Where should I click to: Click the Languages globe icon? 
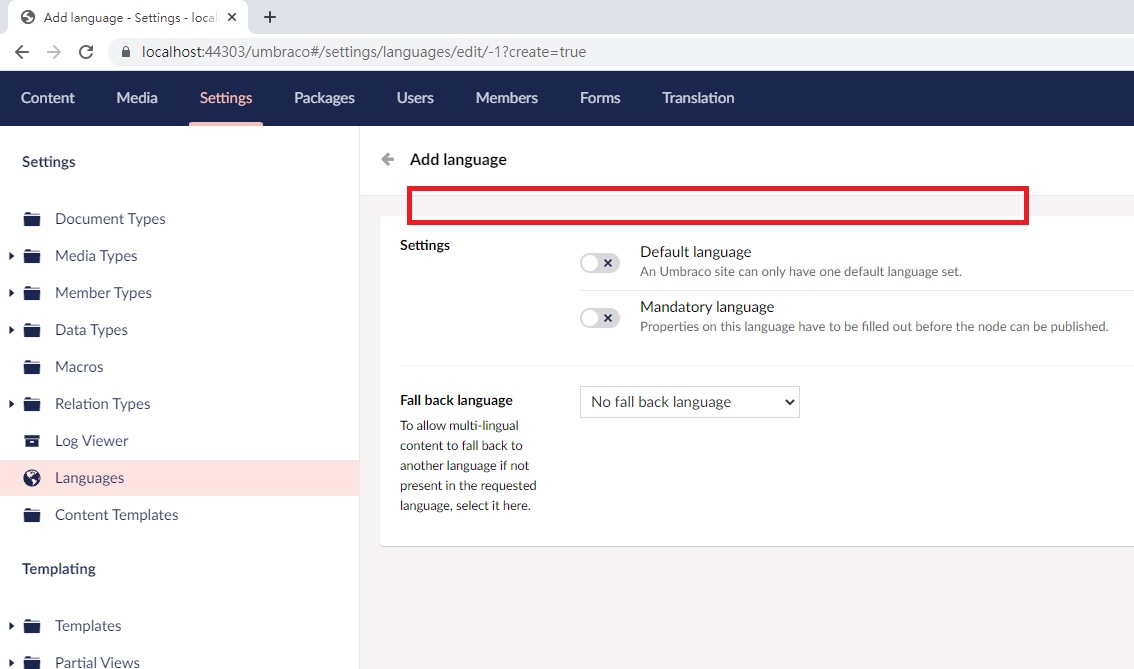point(31,477)
